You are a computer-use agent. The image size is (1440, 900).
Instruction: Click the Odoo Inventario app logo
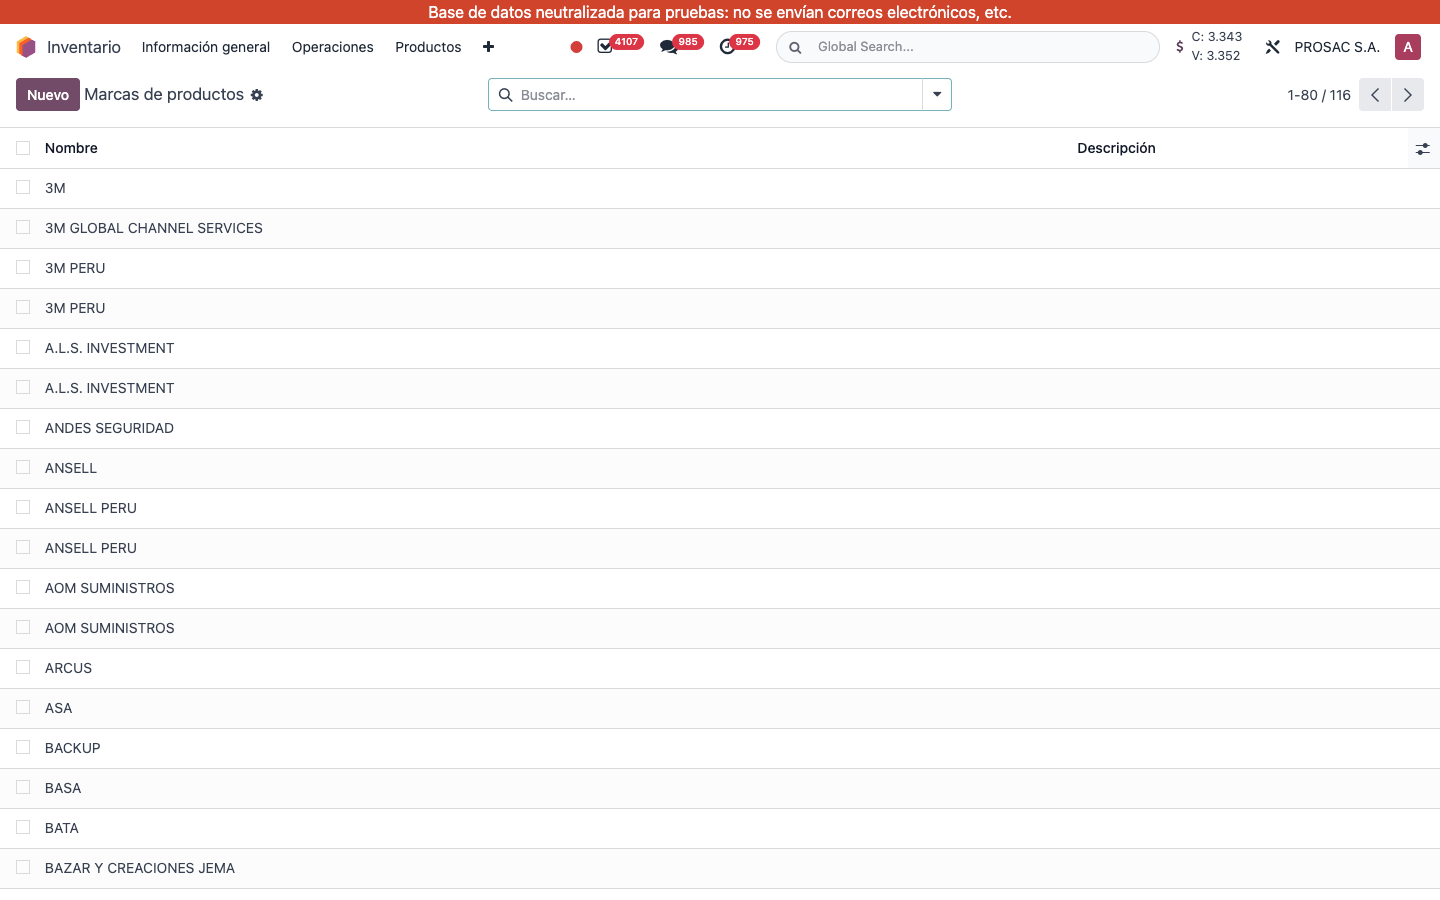(x=26, y=47)
